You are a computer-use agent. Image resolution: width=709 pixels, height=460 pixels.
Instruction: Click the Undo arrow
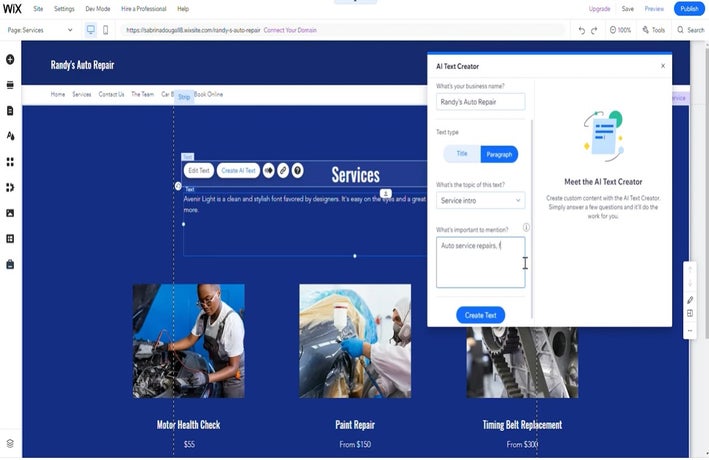(x=581, y=30)
